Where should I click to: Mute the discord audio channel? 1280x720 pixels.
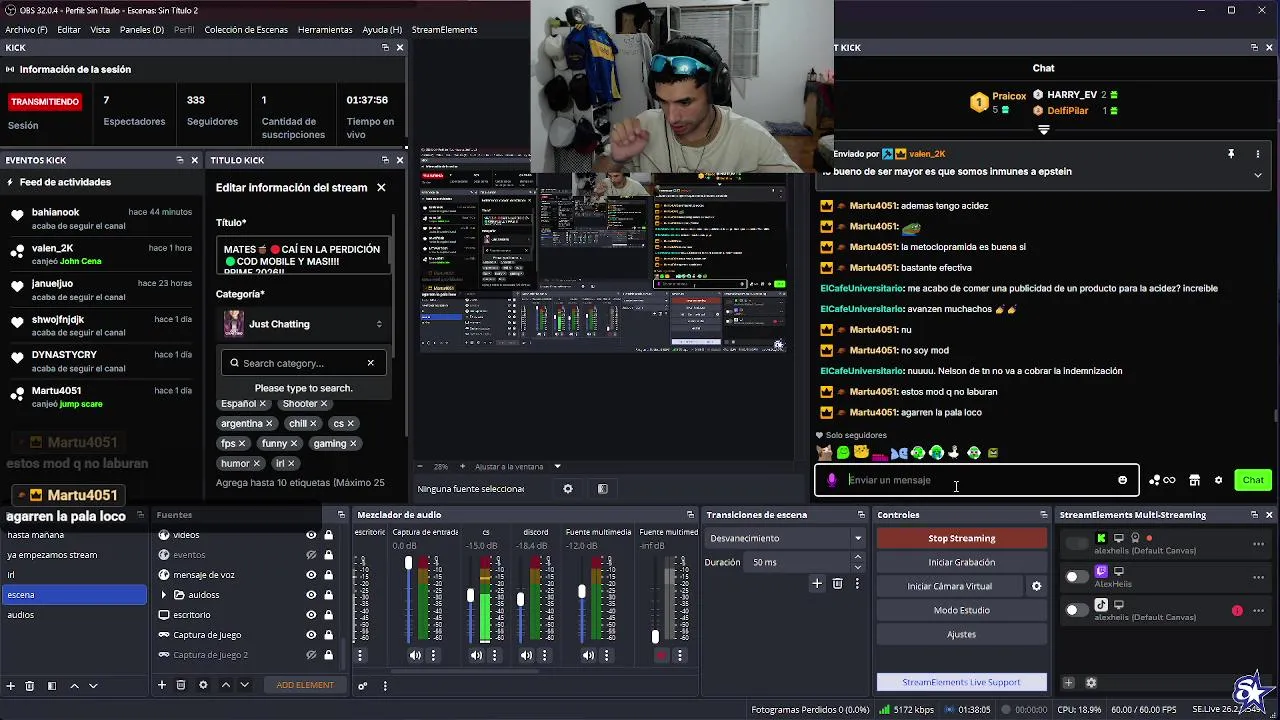coord(526,656)
